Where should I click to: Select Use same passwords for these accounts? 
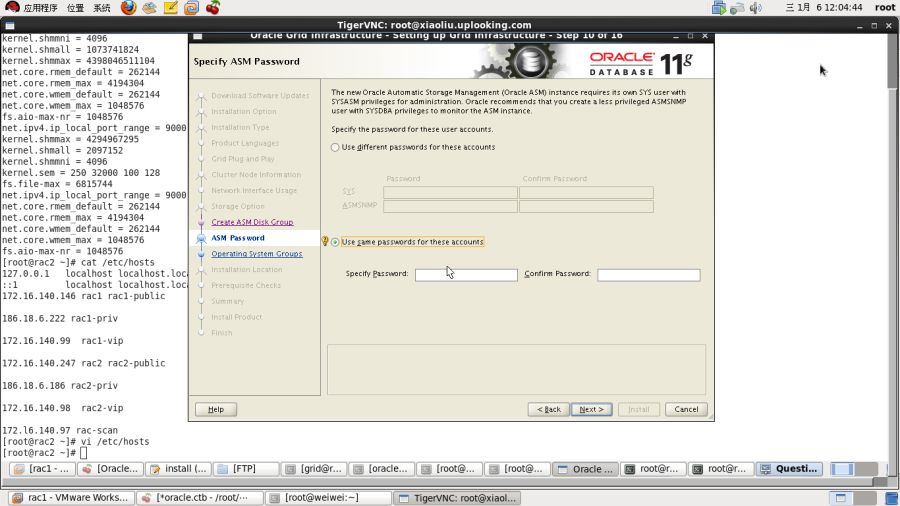335,242
